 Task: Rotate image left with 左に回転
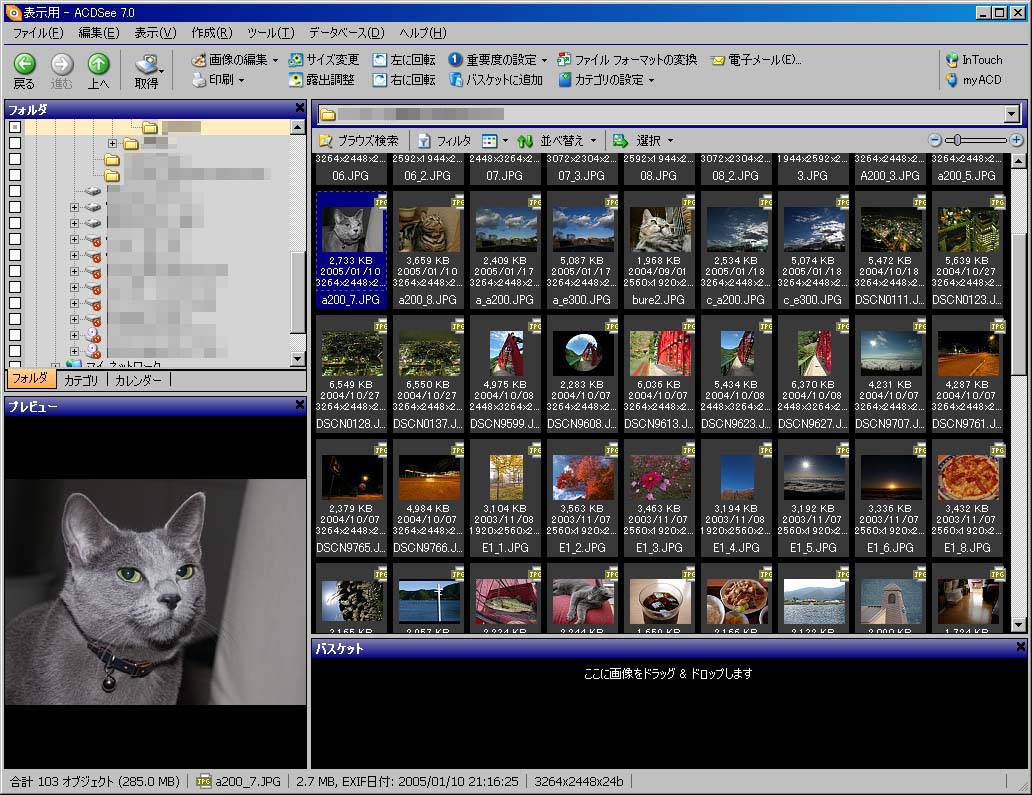tap(404, 60)
